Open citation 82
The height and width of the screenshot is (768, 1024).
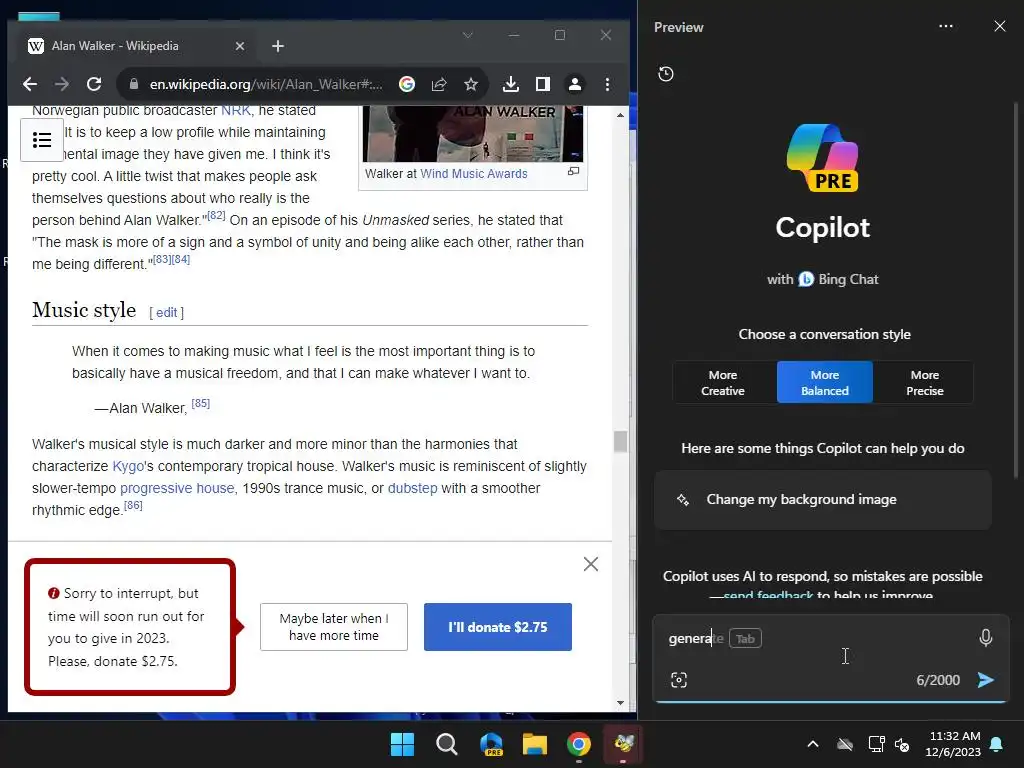tap(214, 216)
